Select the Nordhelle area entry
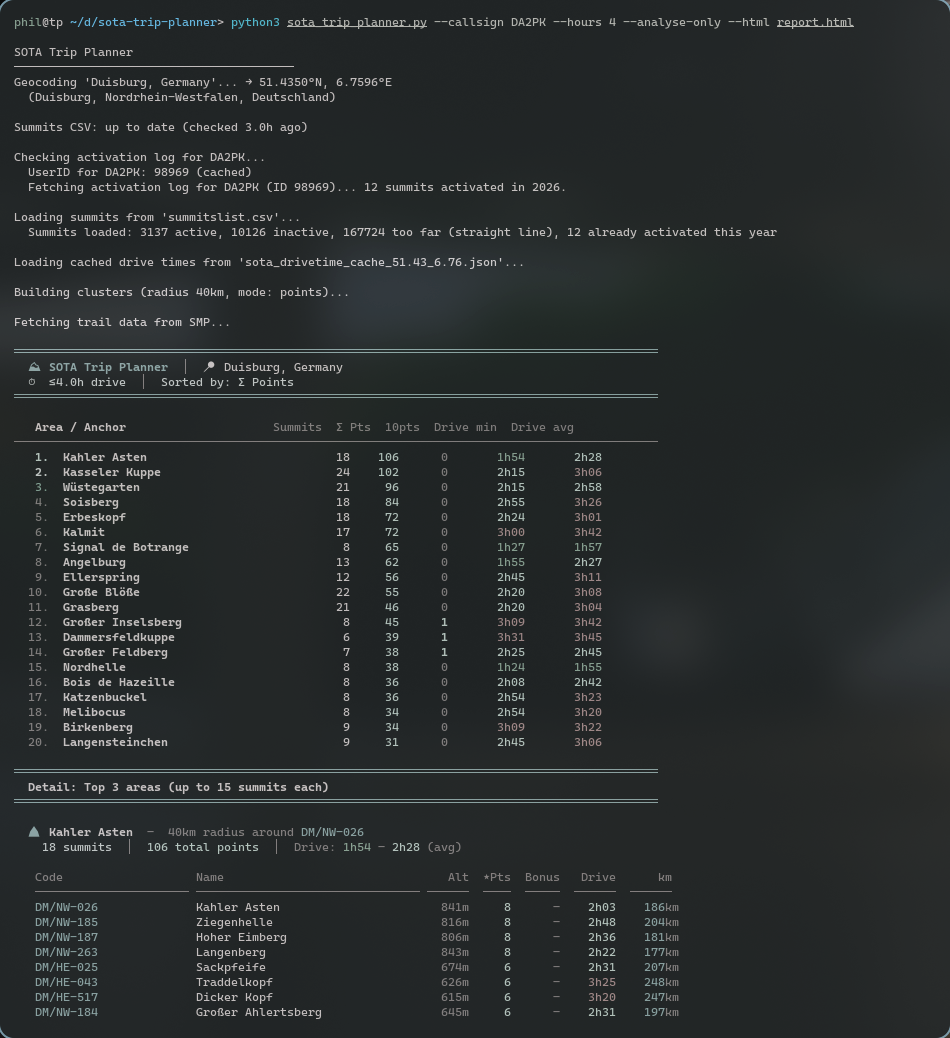 pyautogui.click(x=94, y=667)
